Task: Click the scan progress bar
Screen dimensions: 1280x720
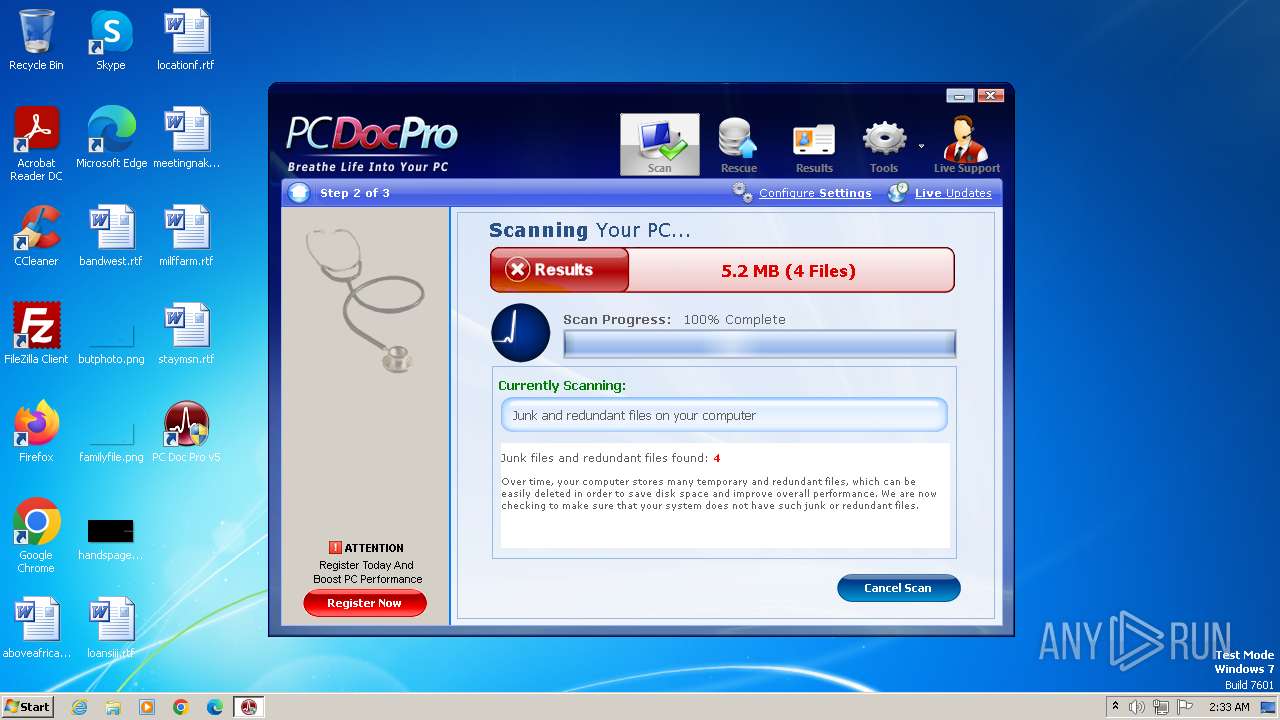Action: (x=759, y=344)
